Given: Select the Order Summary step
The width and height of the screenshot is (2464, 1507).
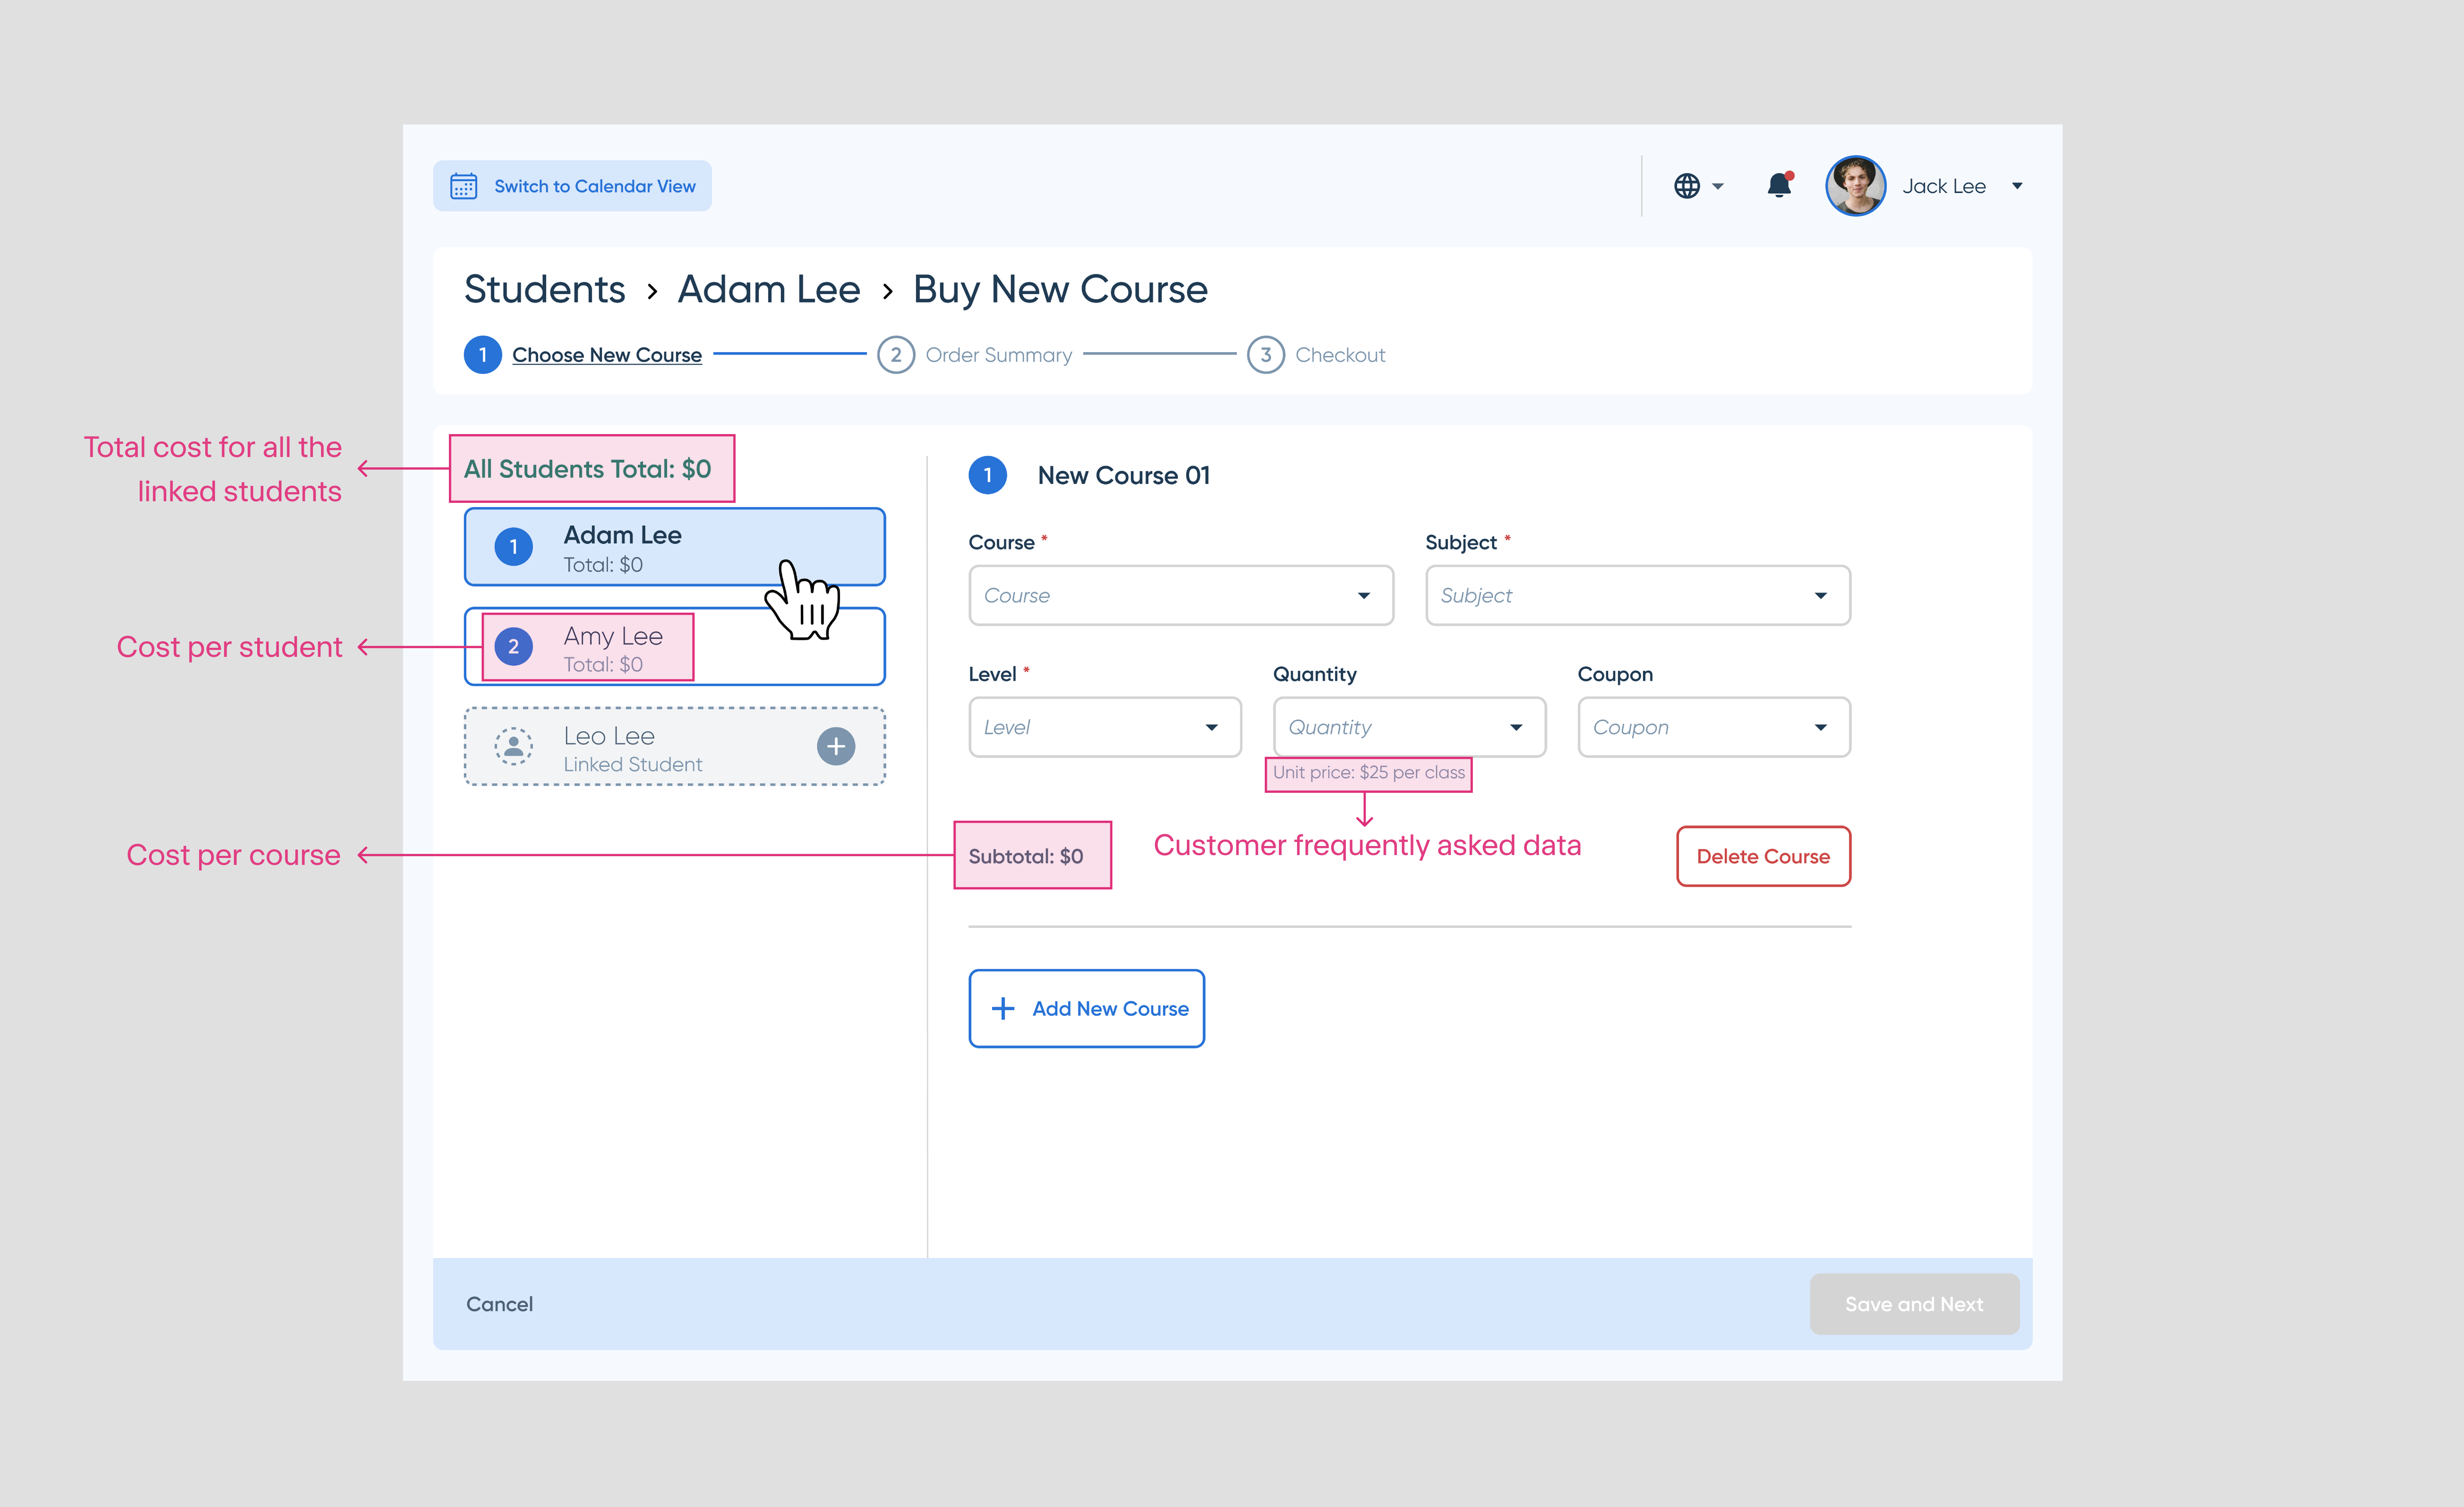Looking at the screenshot, I should (998, 355).
